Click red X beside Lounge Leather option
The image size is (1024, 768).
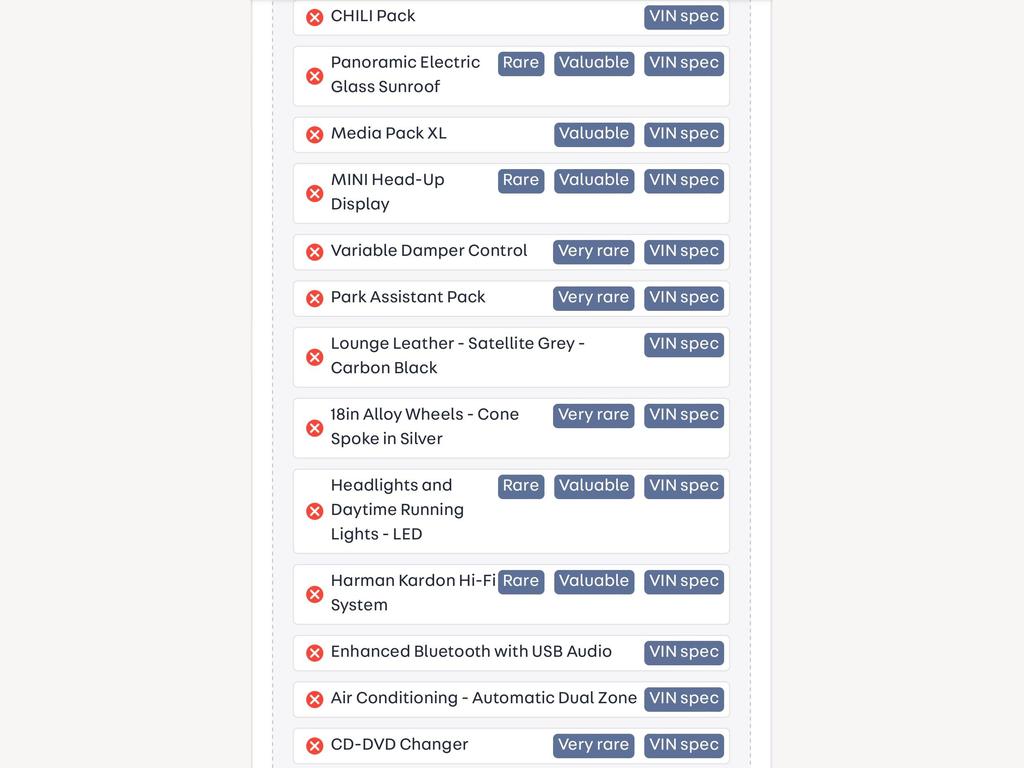315,357
